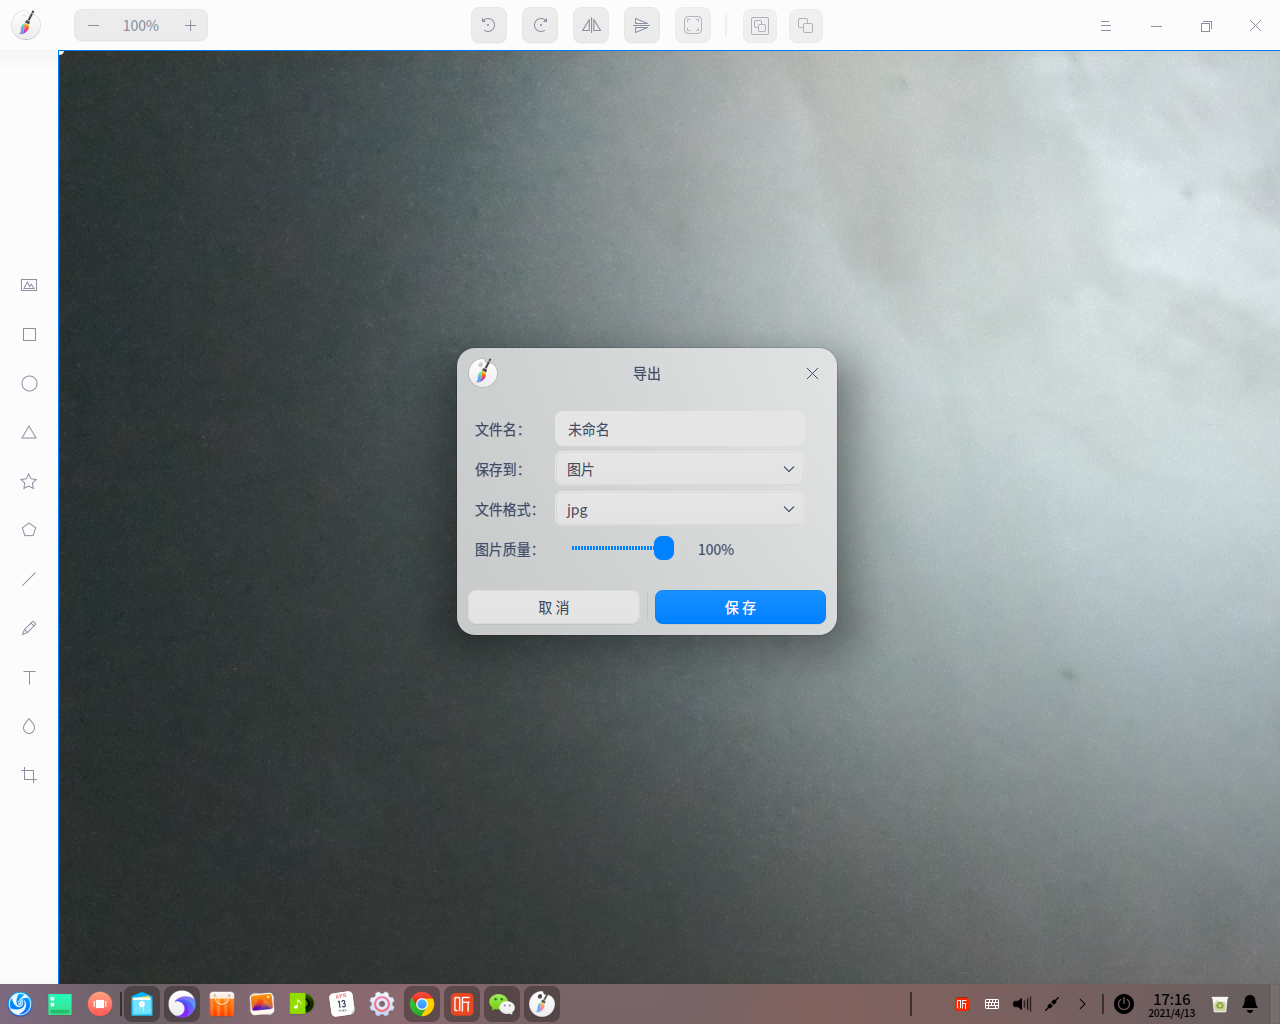Select the Text tool
The height and width of the screenshot is (1024, 1280).
coord(29,677)
